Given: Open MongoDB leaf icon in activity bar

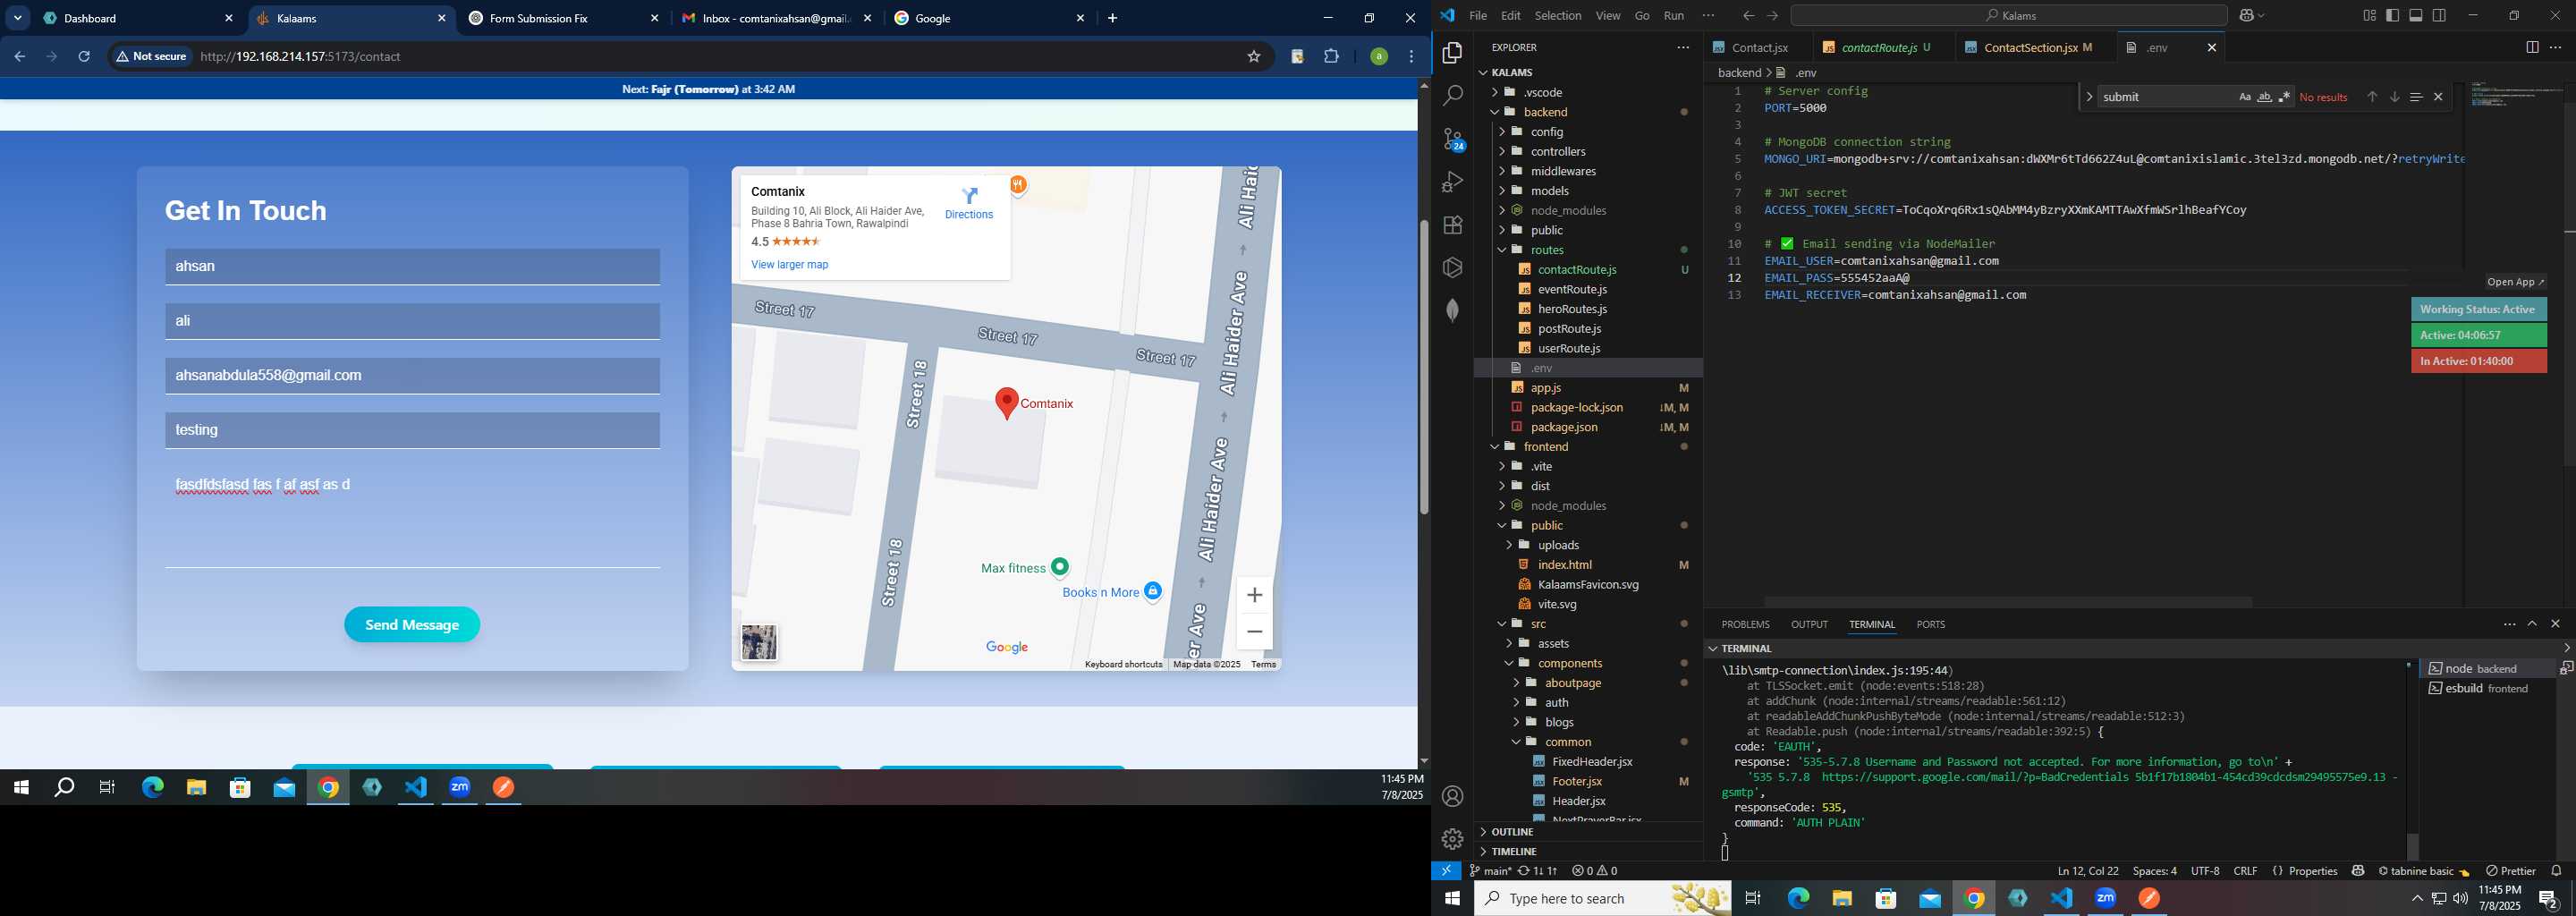Looking at the screenshot, I should 1452,311.
